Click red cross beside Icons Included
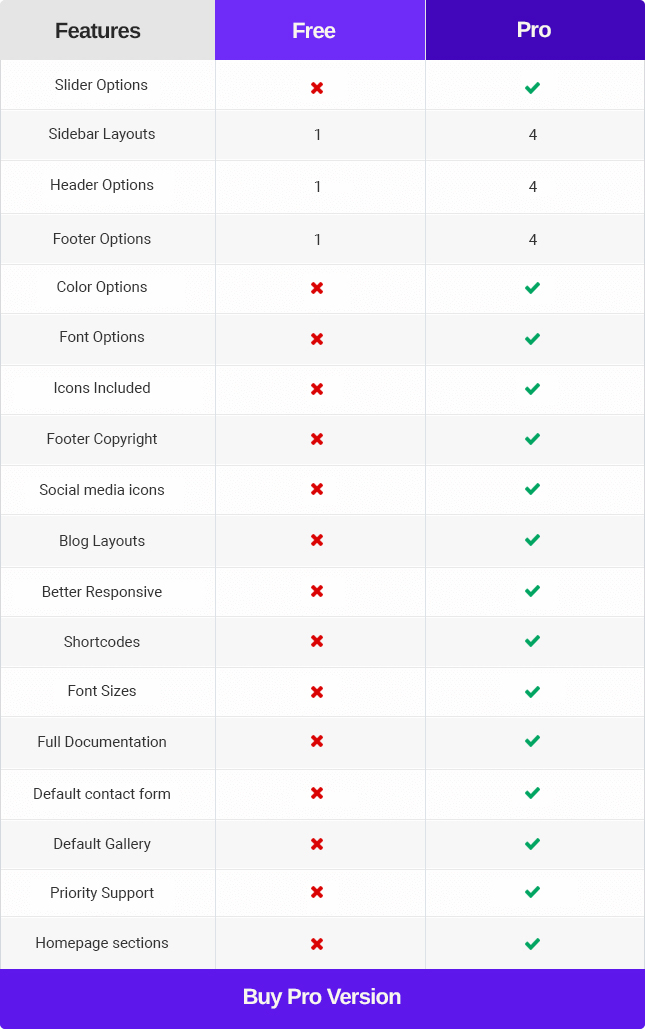645x1029 pixels. click(x=317, y=389)
